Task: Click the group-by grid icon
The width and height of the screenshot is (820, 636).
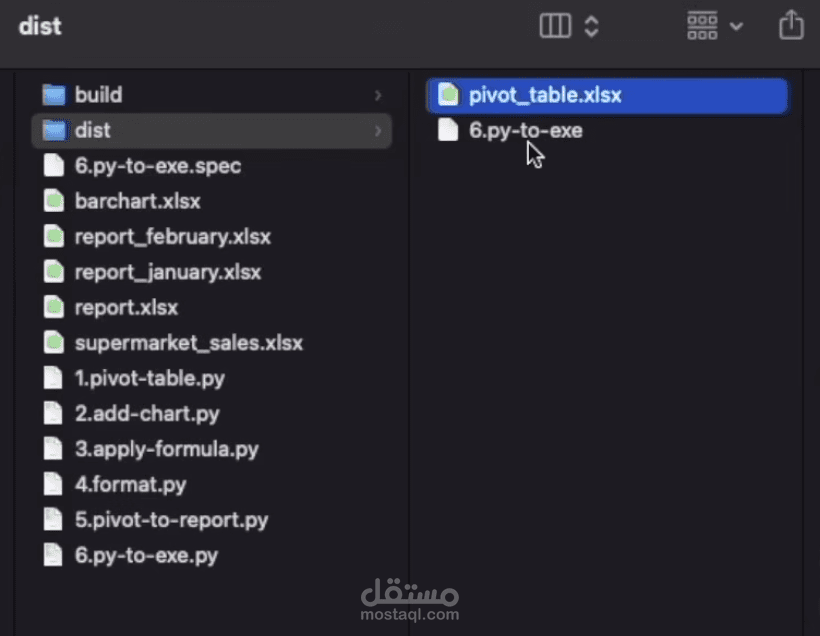Action: pyautogui.click(x=702, y=26)
